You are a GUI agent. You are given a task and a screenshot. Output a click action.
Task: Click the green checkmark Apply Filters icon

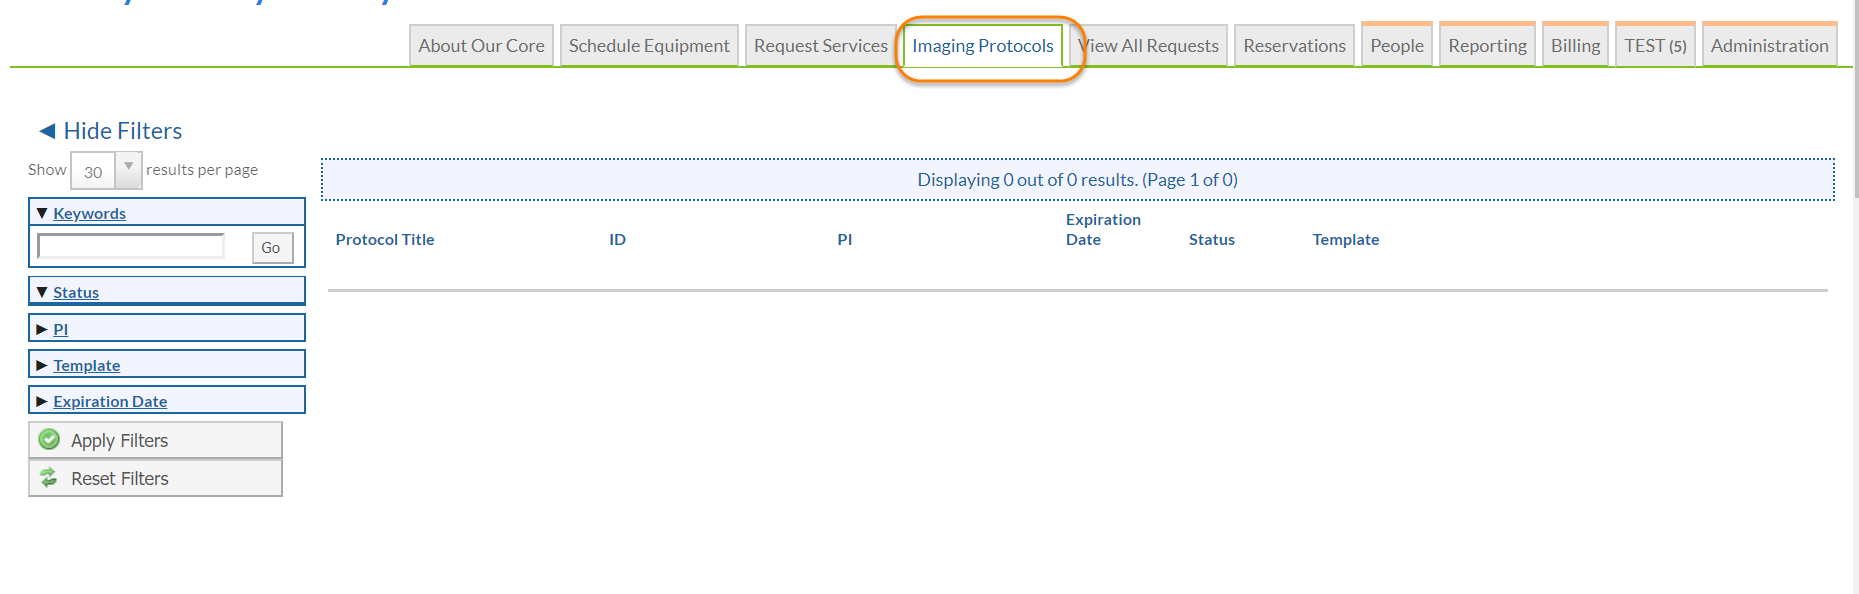click(49, 440)
